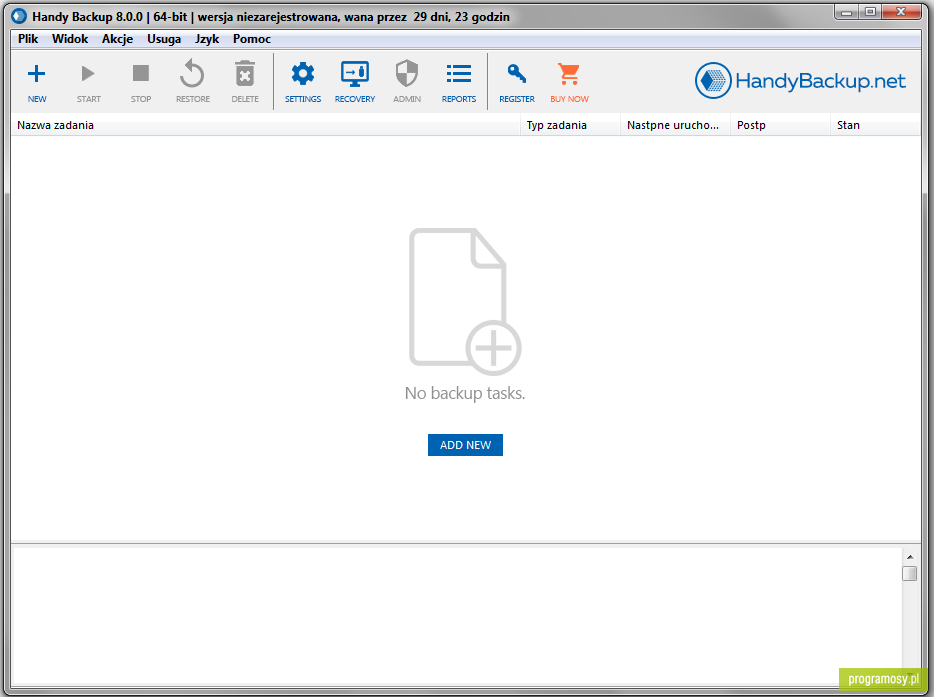Screen dimensions: 934x697
Task: Minimize the Handy Backup window
Action: (846, 11)
